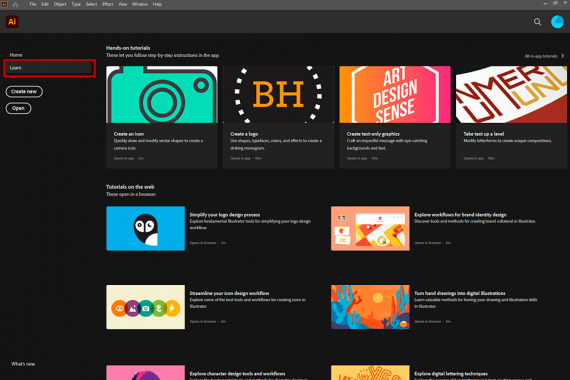Open the Edit menu
Viewport: 570px width, 380px height.
coord(45,4)
